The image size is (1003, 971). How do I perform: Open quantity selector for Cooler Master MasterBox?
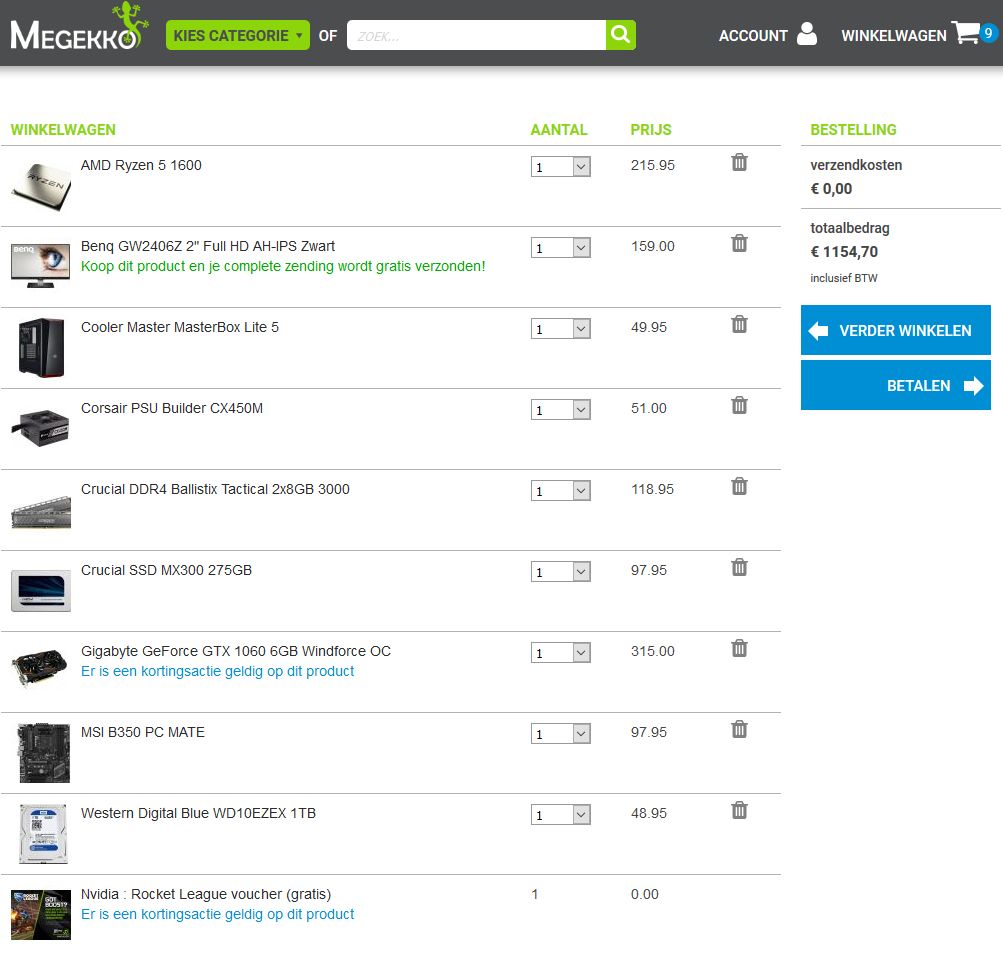560,329
